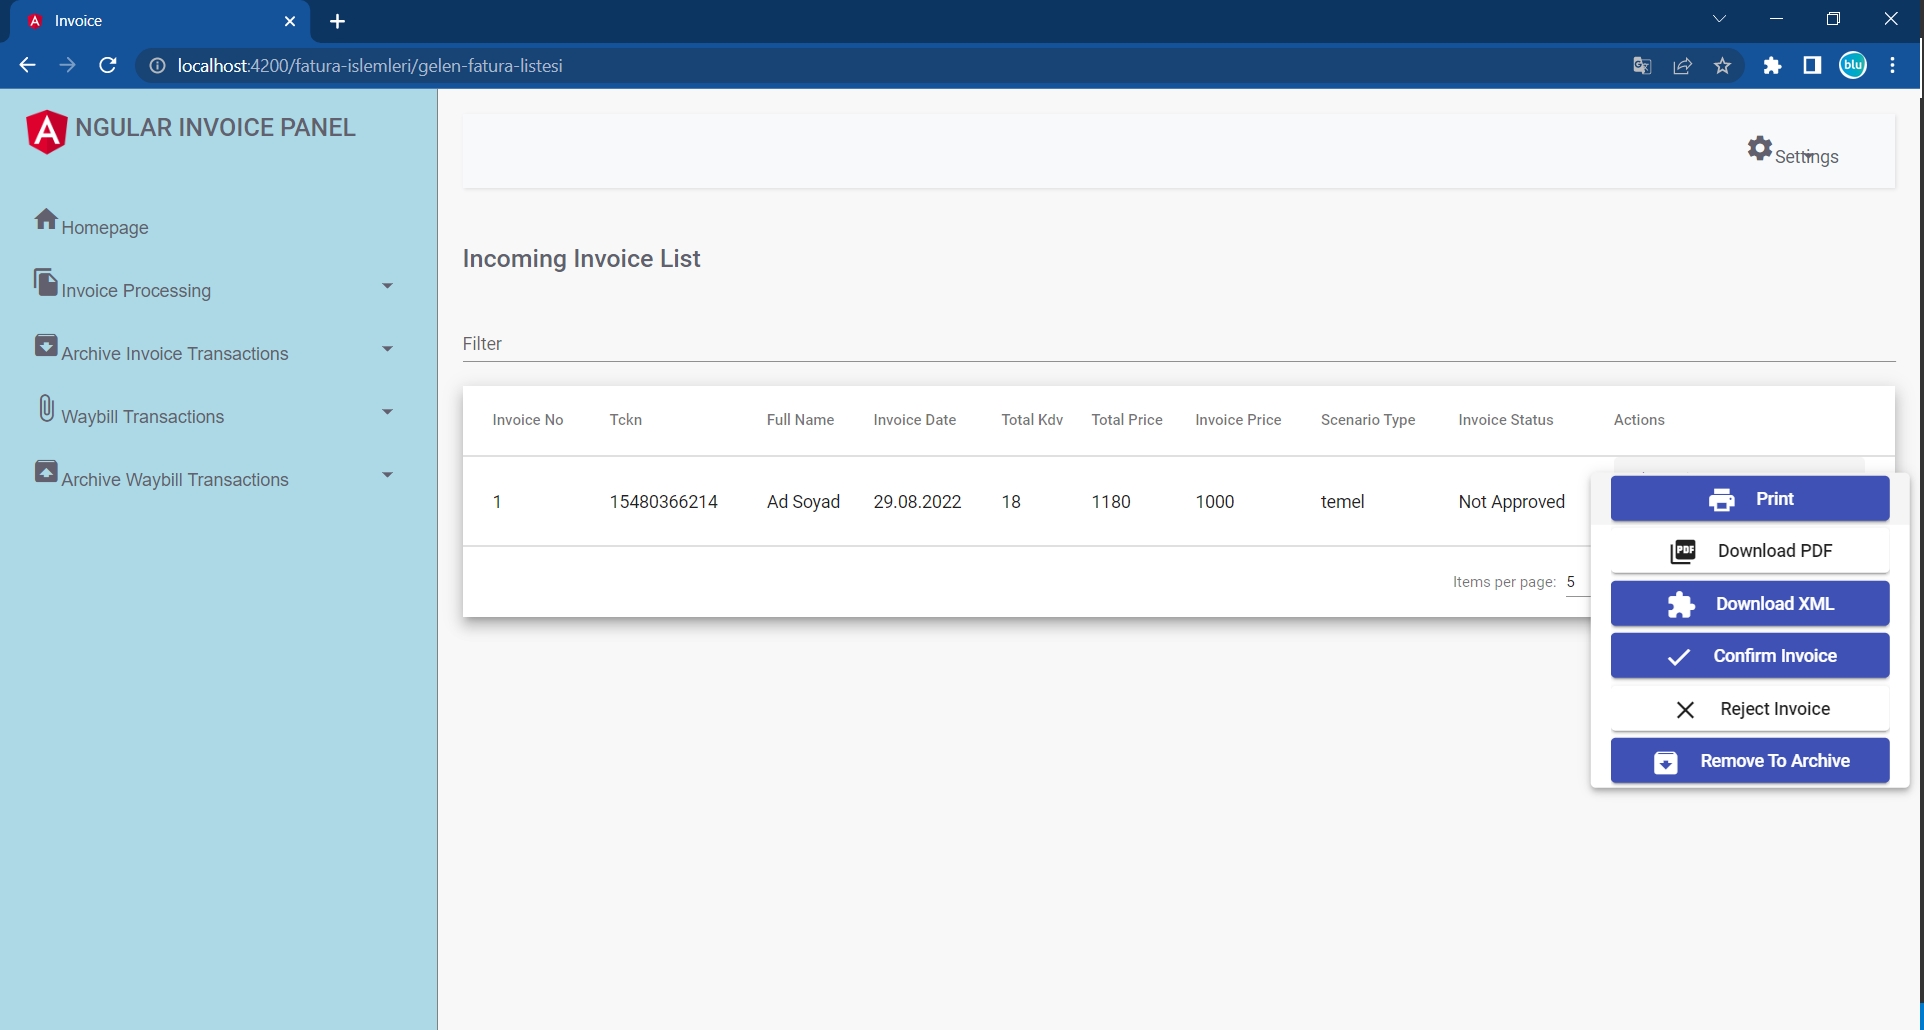Open the browser profile avatar
Image resolution: width=1924 pixels, height=1030 pixels.
pos(1853,66)
